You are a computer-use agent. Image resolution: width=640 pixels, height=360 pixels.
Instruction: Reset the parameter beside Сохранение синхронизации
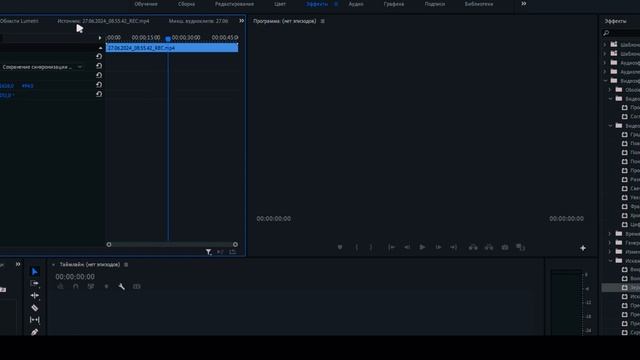99,66
